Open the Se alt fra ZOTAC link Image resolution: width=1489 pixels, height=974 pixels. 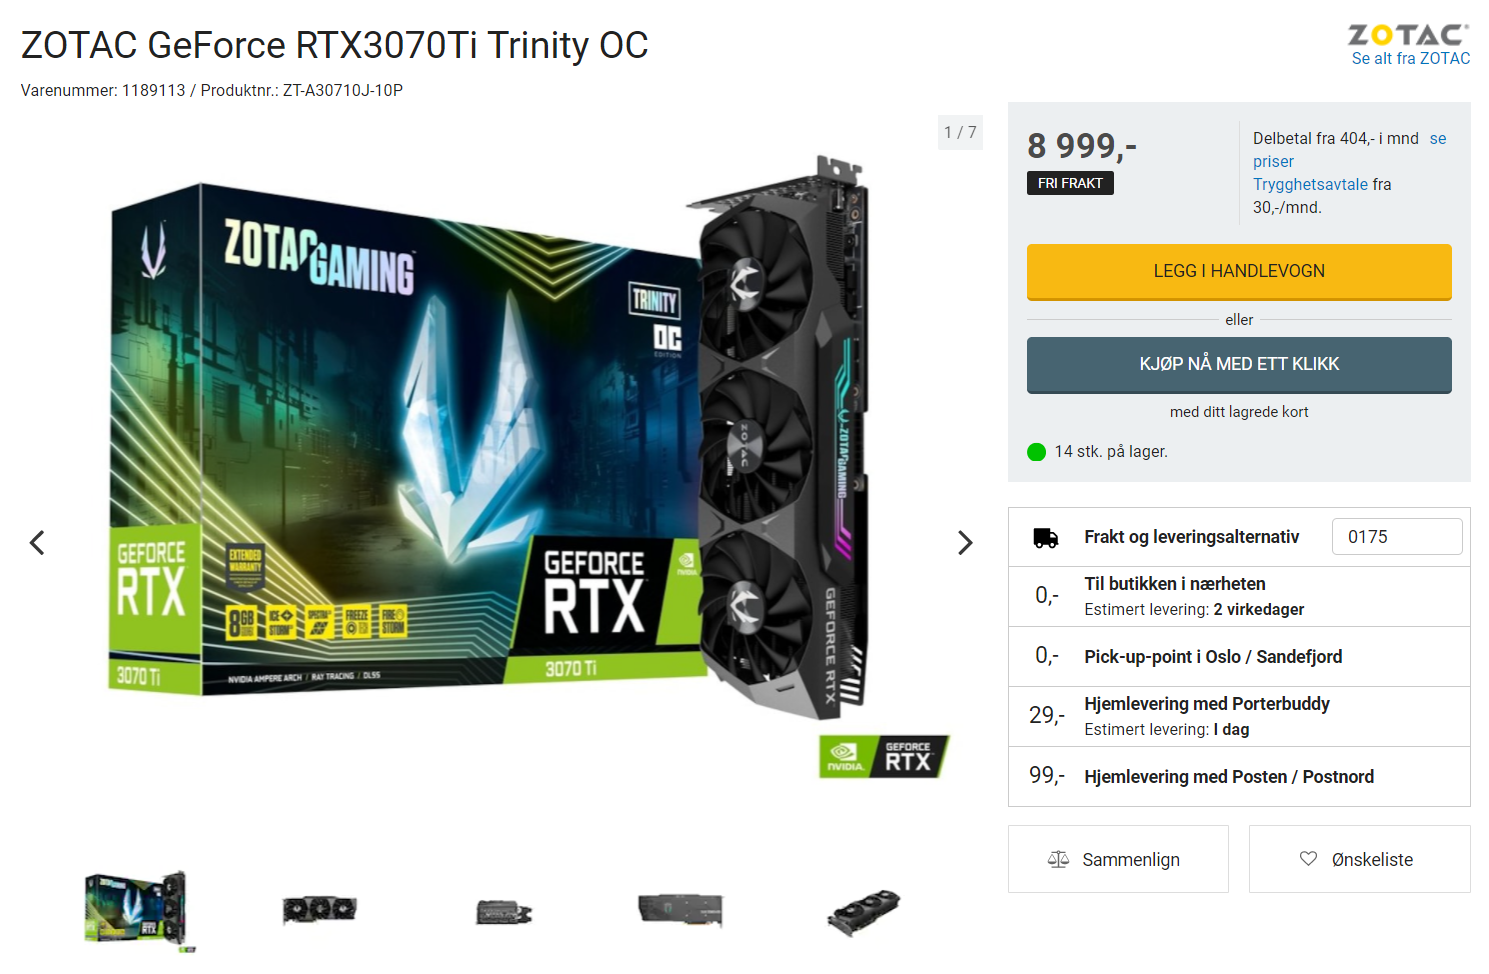(x=1410, y=59)
